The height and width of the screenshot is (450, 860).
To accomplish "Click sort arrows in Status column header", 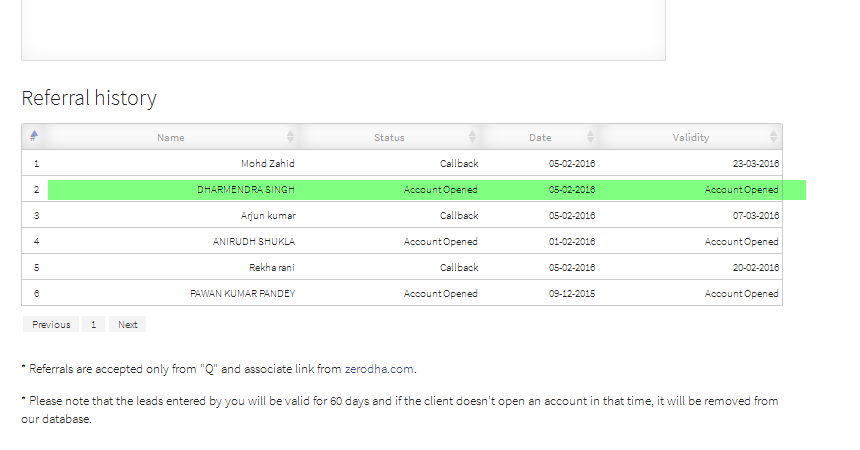I will pyautogui.click(x=473, y=137).
